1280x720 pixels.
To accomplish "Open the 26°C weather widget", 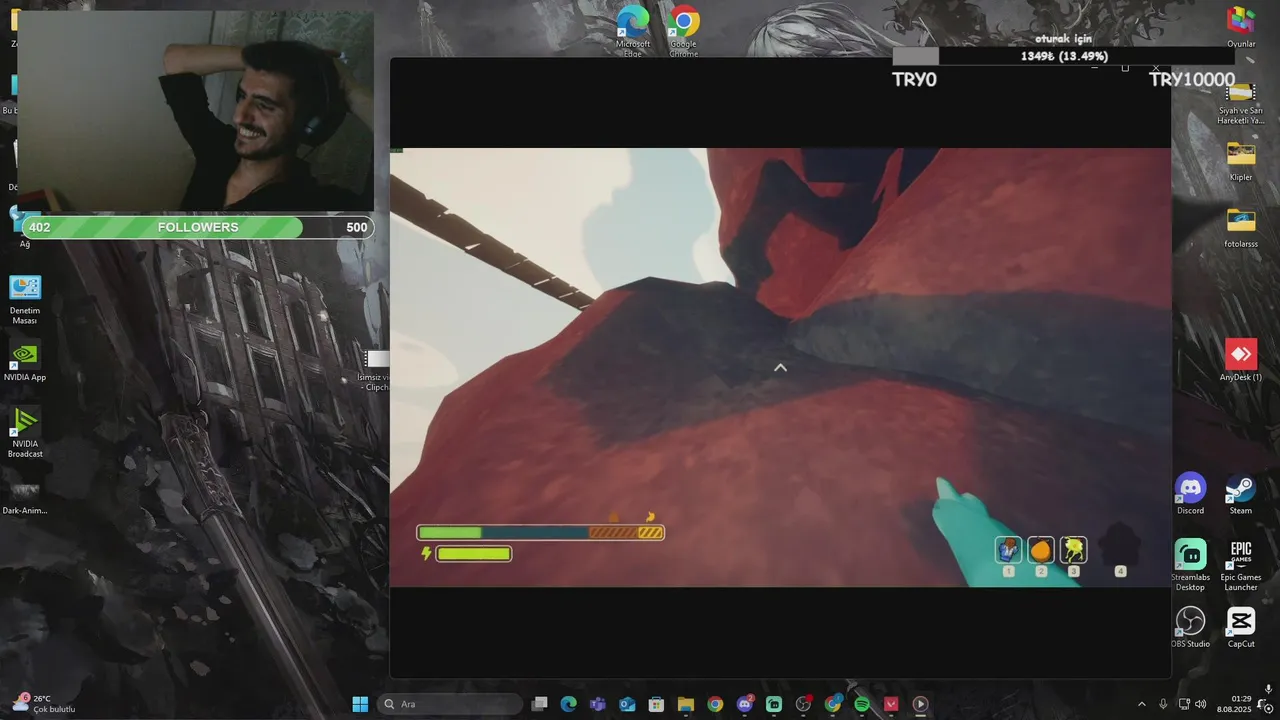I will pos(42,704).
